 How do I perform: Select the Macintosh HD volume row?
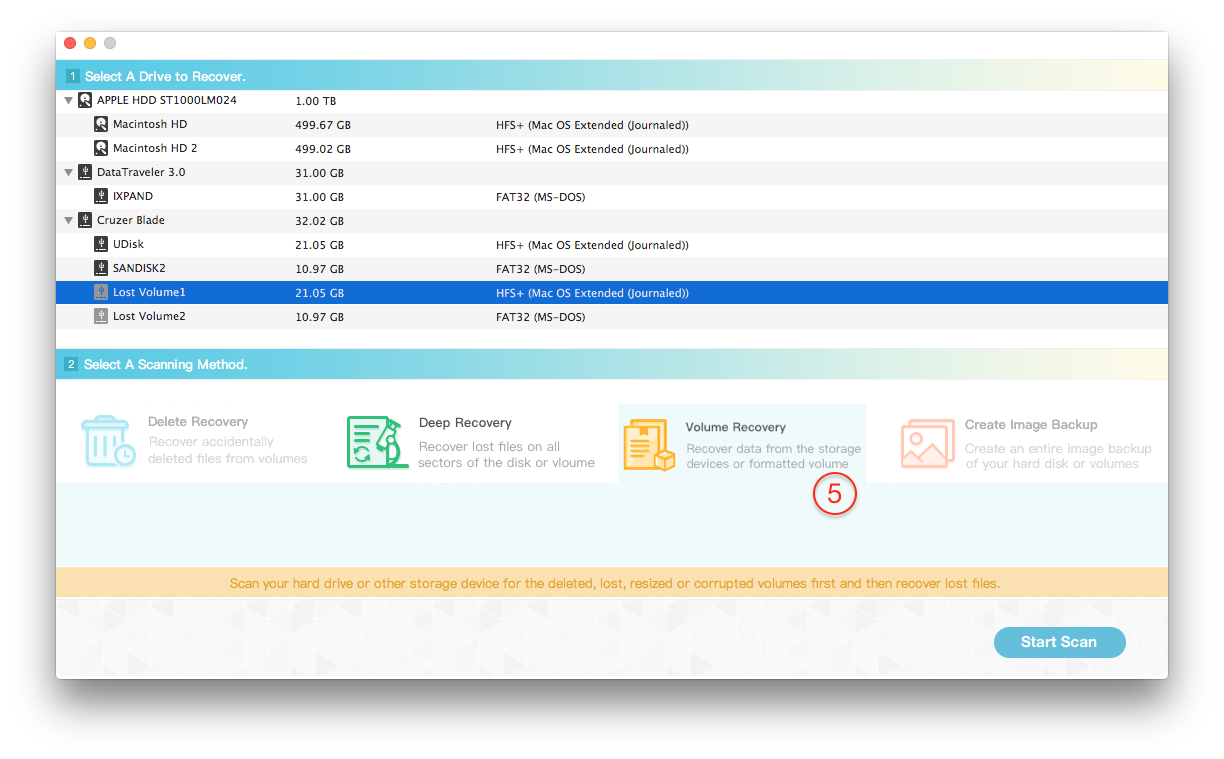click(x=612, y=124)
